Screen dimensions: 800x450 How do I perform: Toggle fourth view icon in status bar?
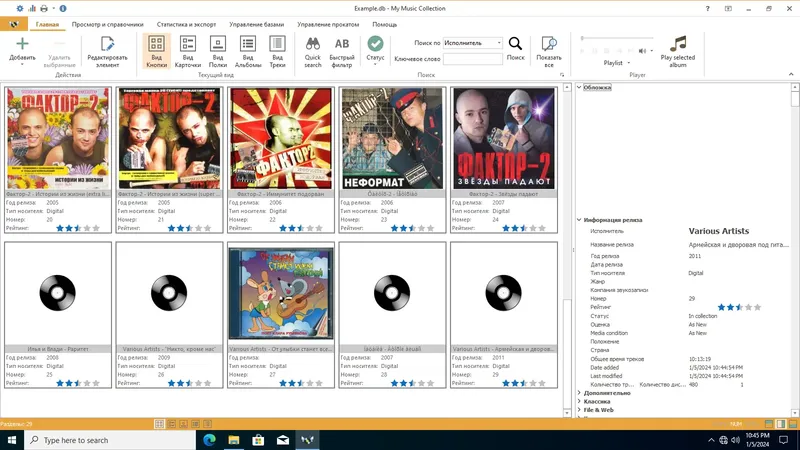[195, 424]
